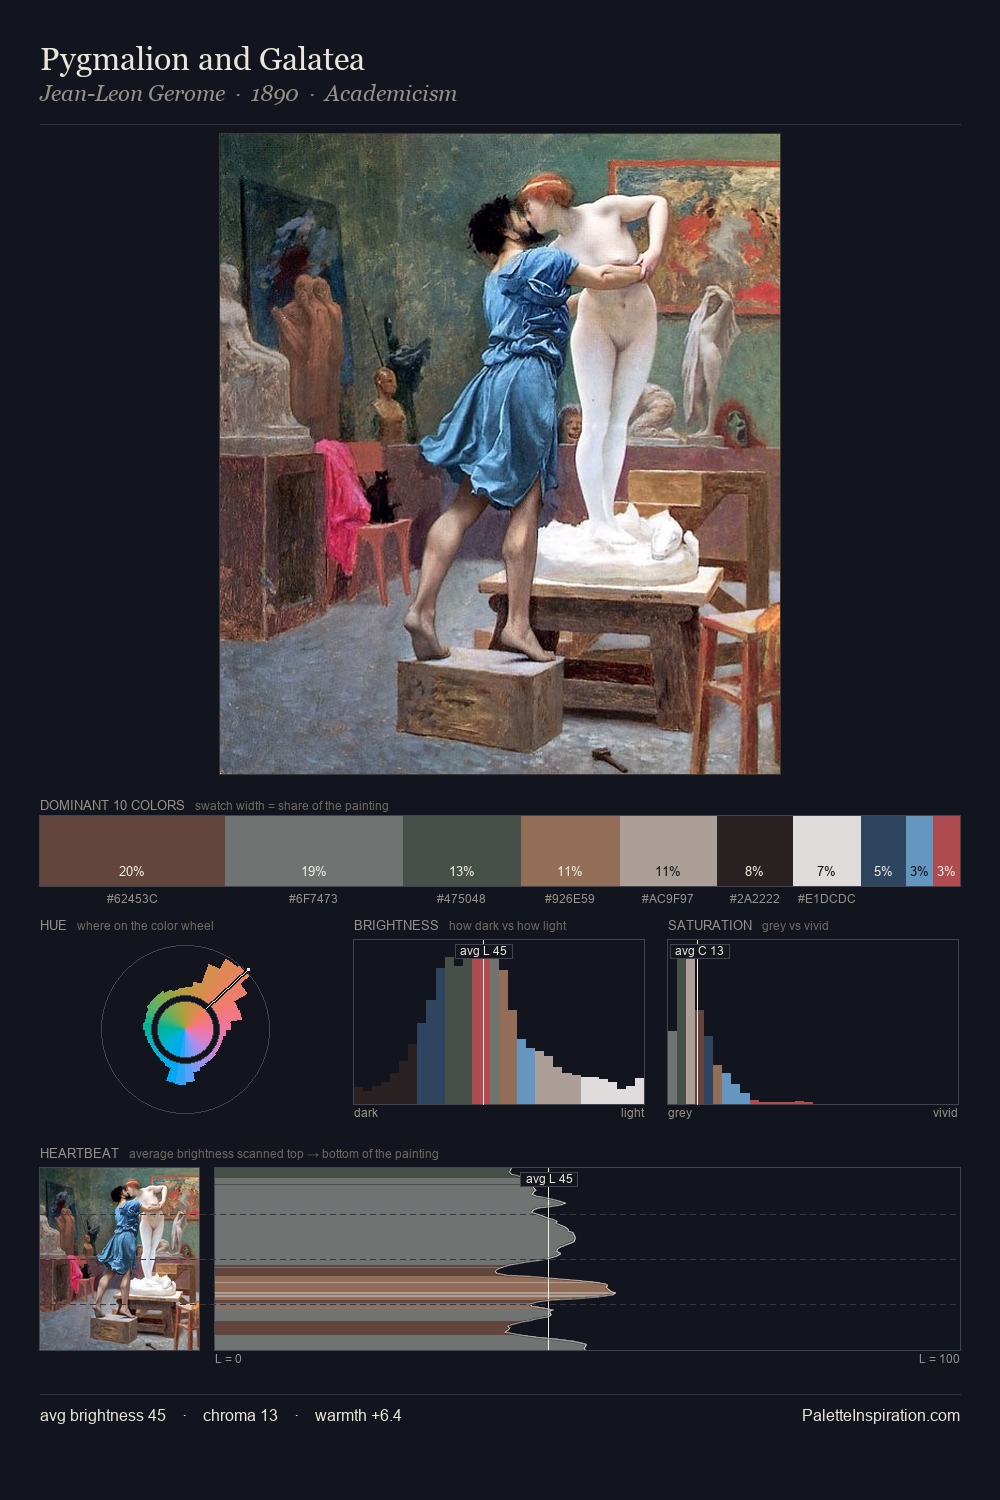Click the year '1890' in the subtitle
Viewport: 1000px width, 1500px height.
click(274, 94)
